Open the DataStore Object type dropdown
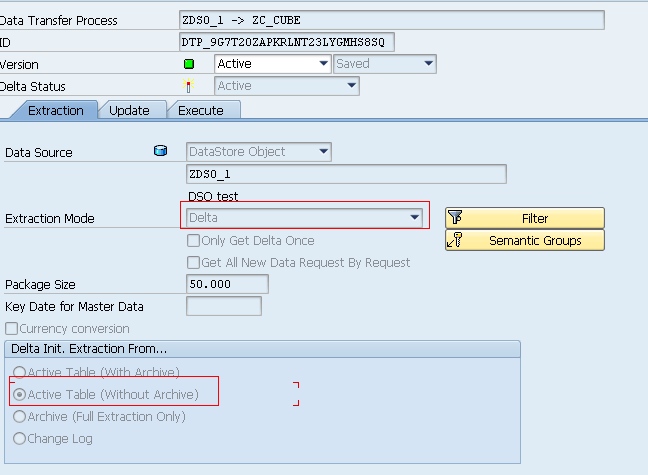The height and width of the screenshot is (475, 648). (x=259, y=152)
